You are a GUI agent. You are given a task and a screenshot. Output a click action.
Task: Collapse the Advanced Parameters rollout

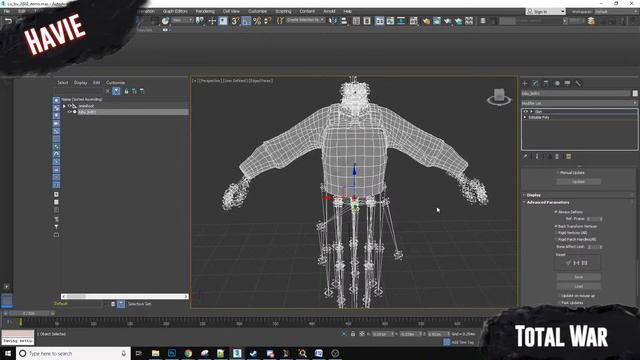click(x=547, y=202)
